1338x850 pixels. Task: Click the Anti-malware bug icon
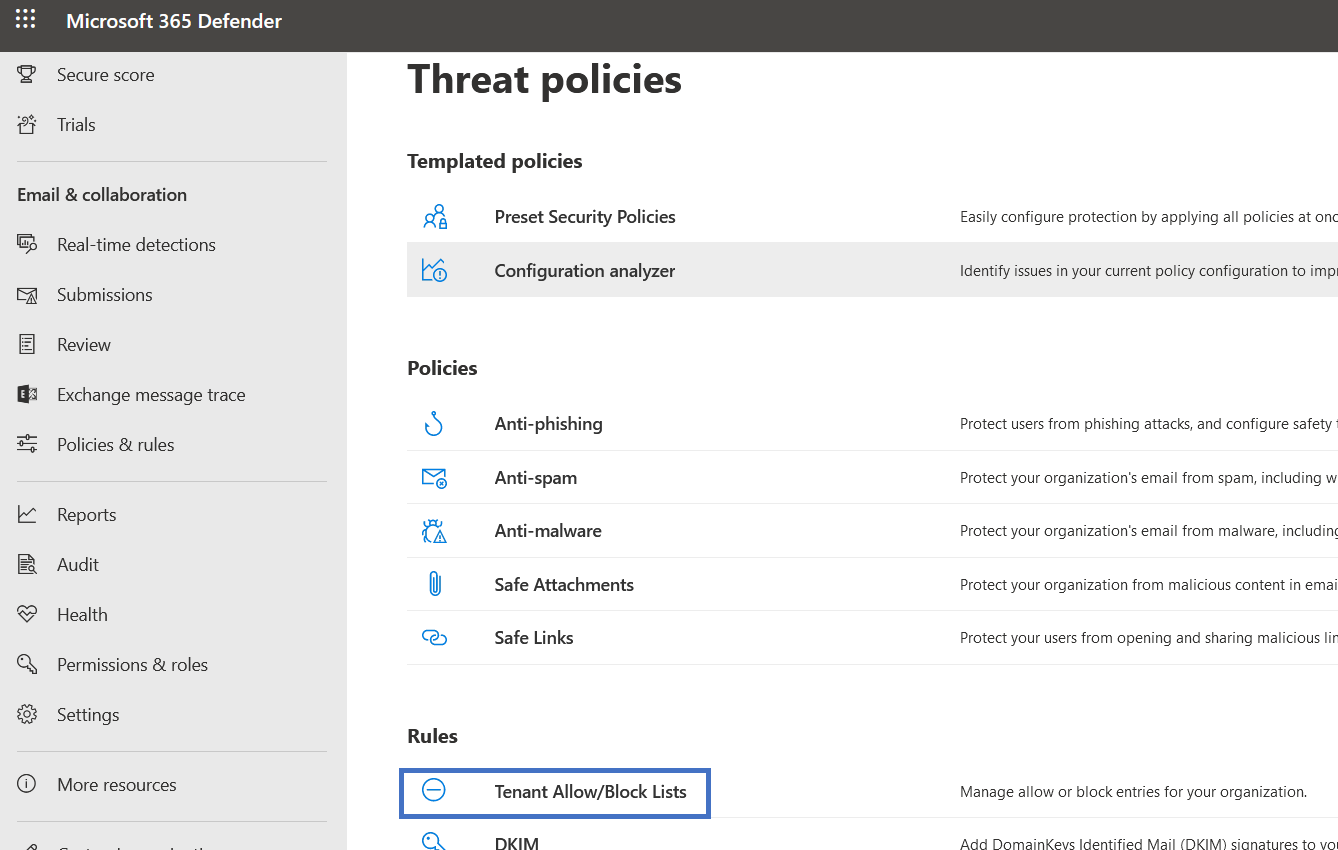click(x=434, y=531)
